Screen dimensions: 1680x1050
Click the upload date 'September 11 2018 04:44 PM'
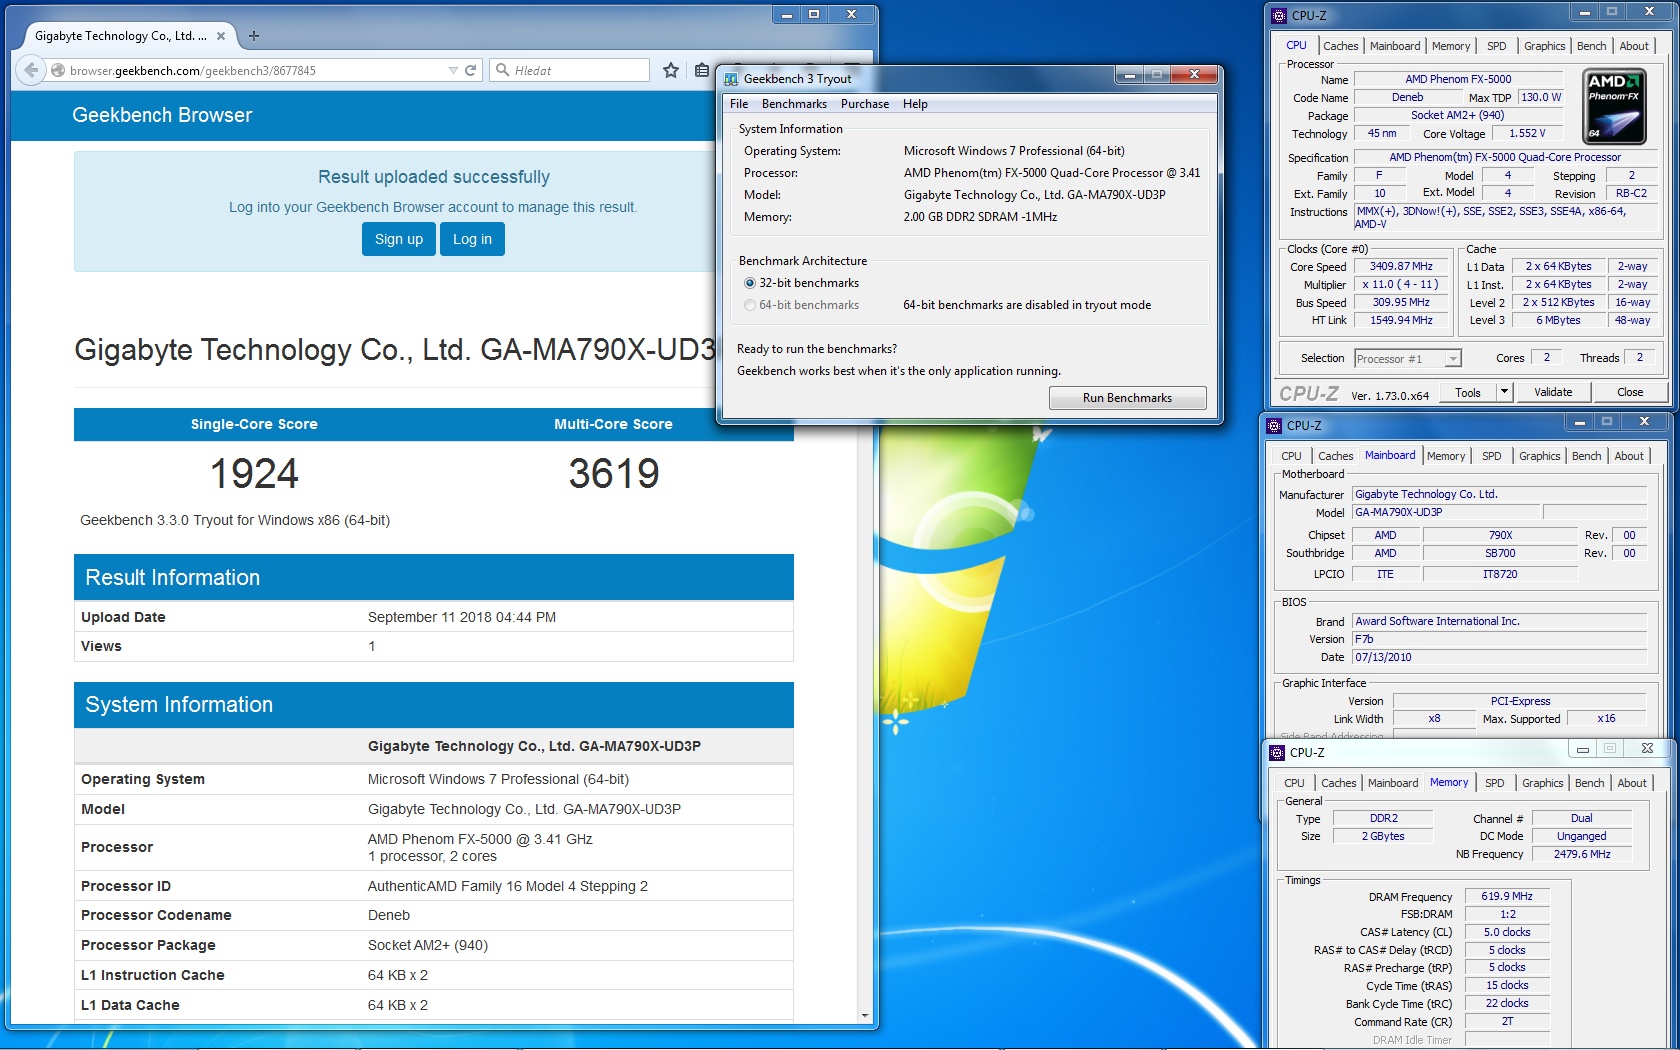[x=462, y=617]
